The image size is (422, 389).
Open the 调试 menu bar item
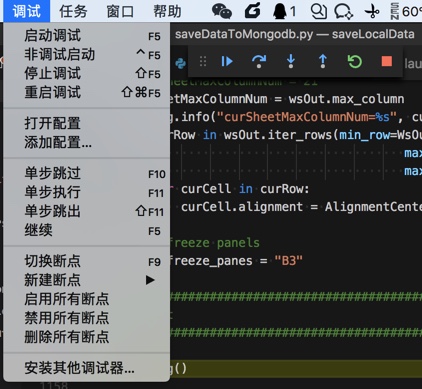[27, 11]
